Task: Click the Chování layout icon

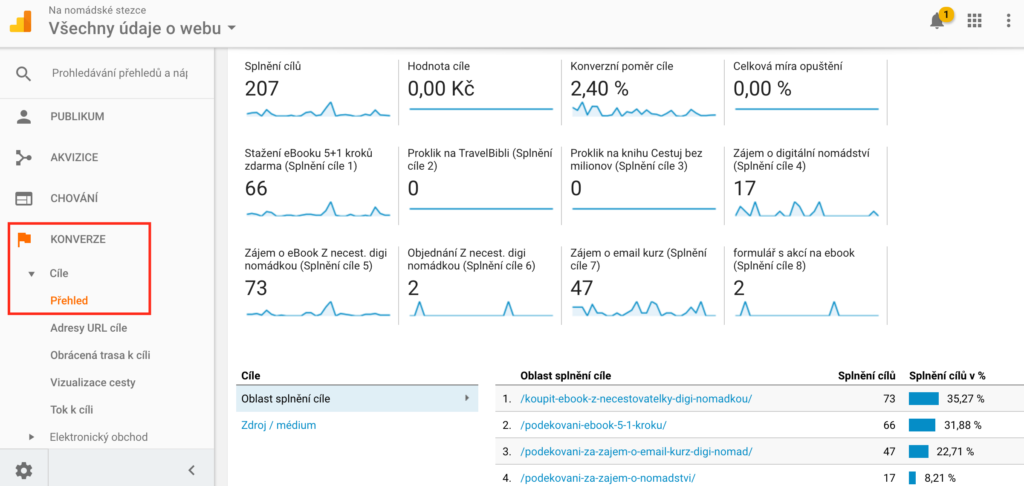Action: pos(24,199)
